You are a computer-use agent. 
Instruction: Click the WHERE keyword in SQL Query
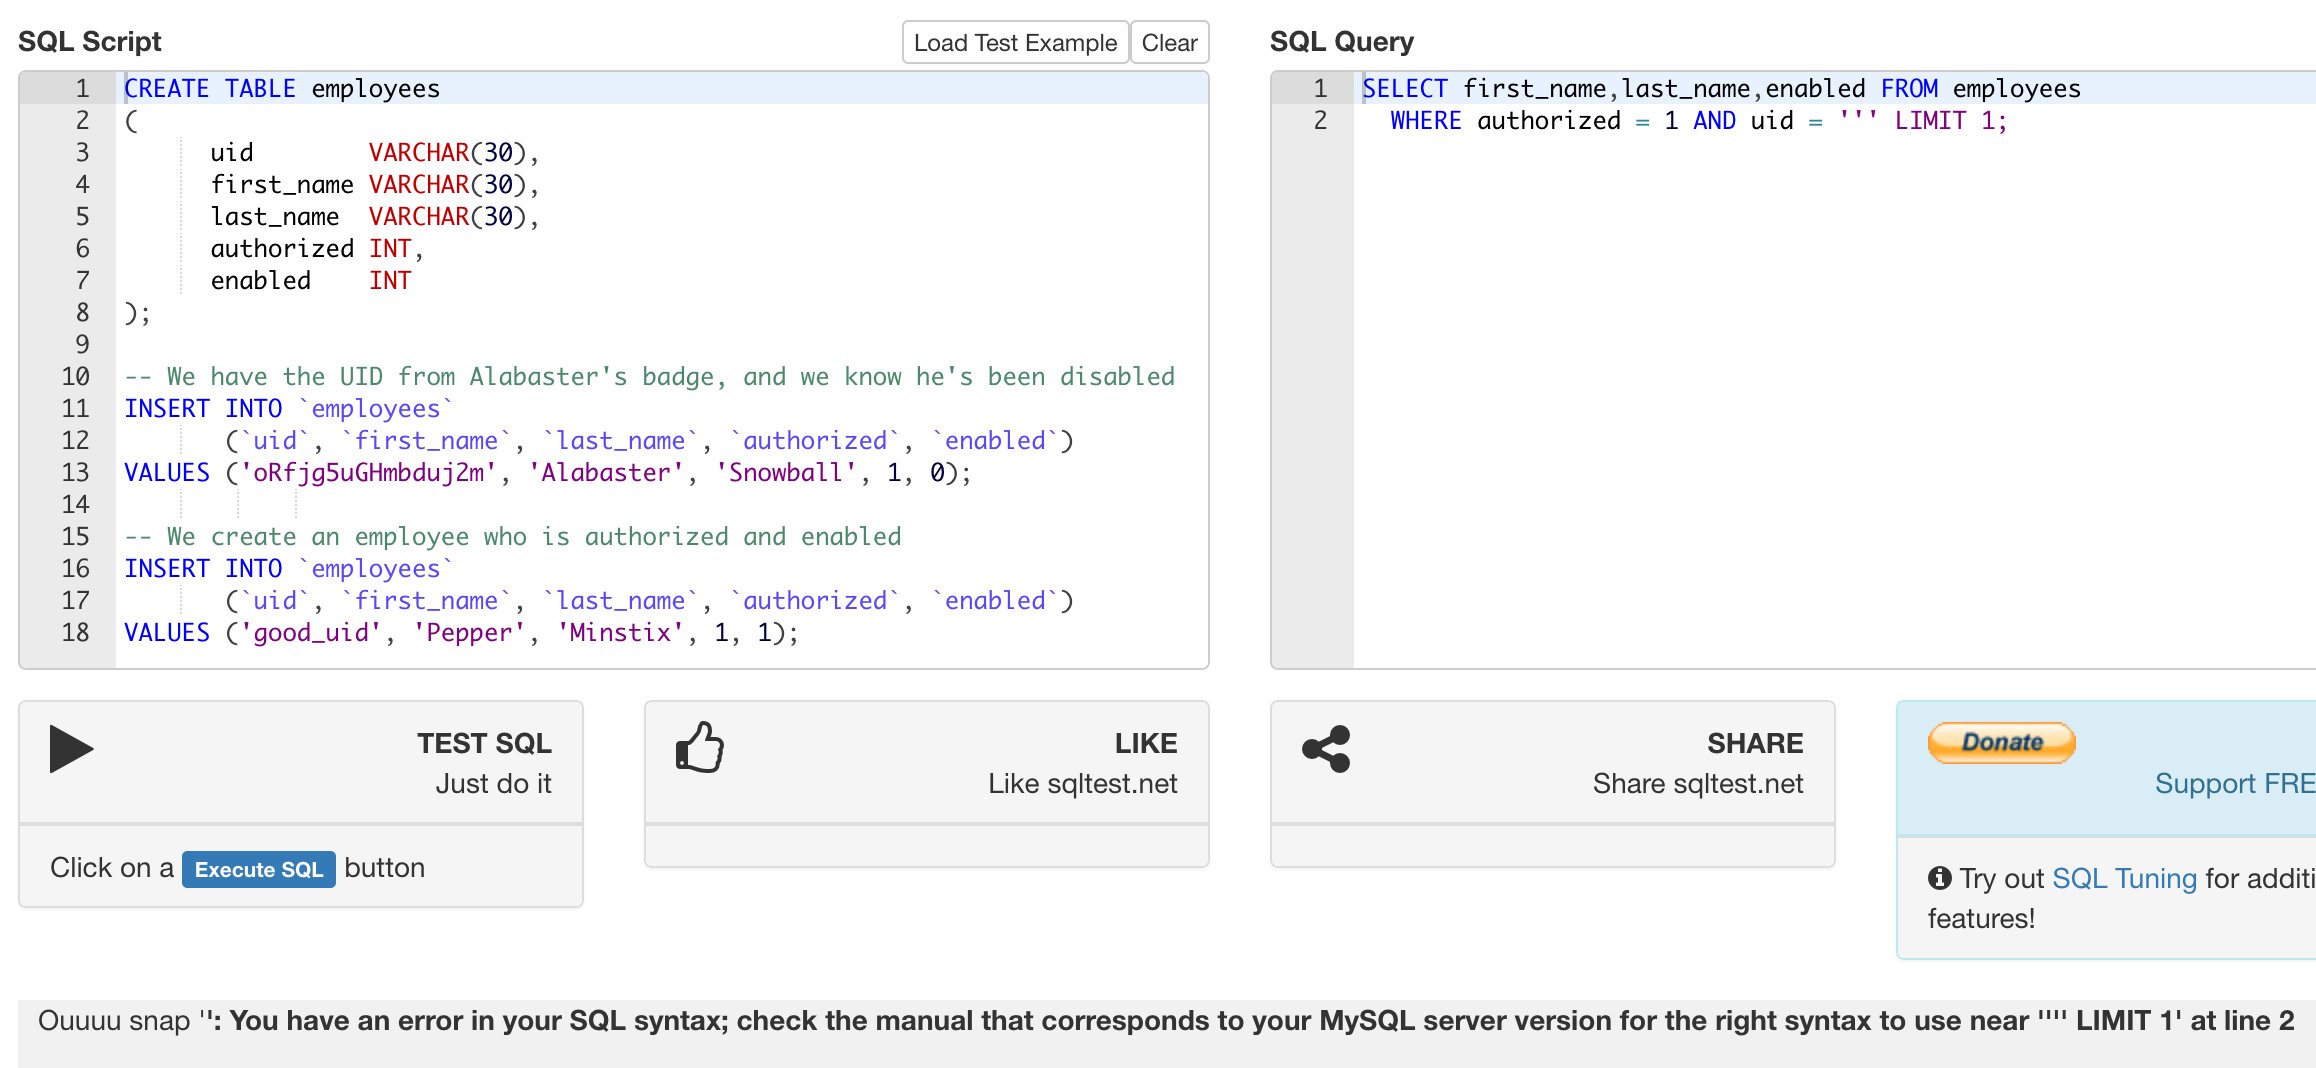[x=1426, y=121]
